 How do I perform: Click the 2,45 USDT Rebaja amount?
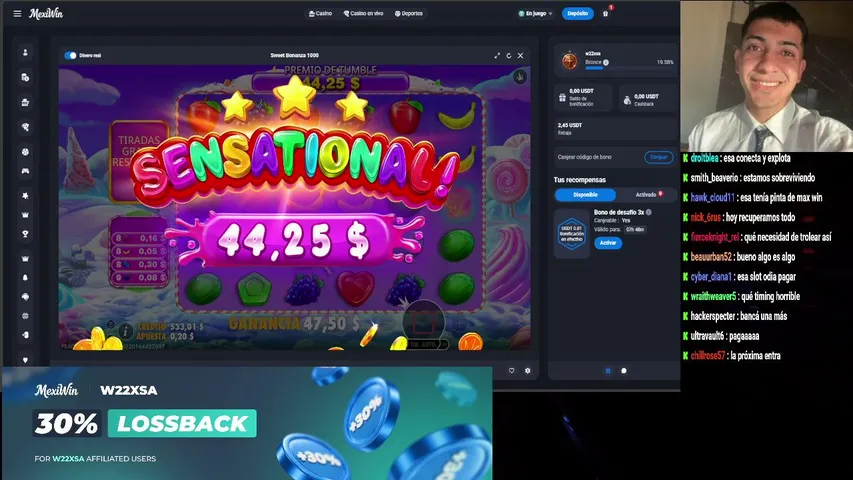coord(570,125)
